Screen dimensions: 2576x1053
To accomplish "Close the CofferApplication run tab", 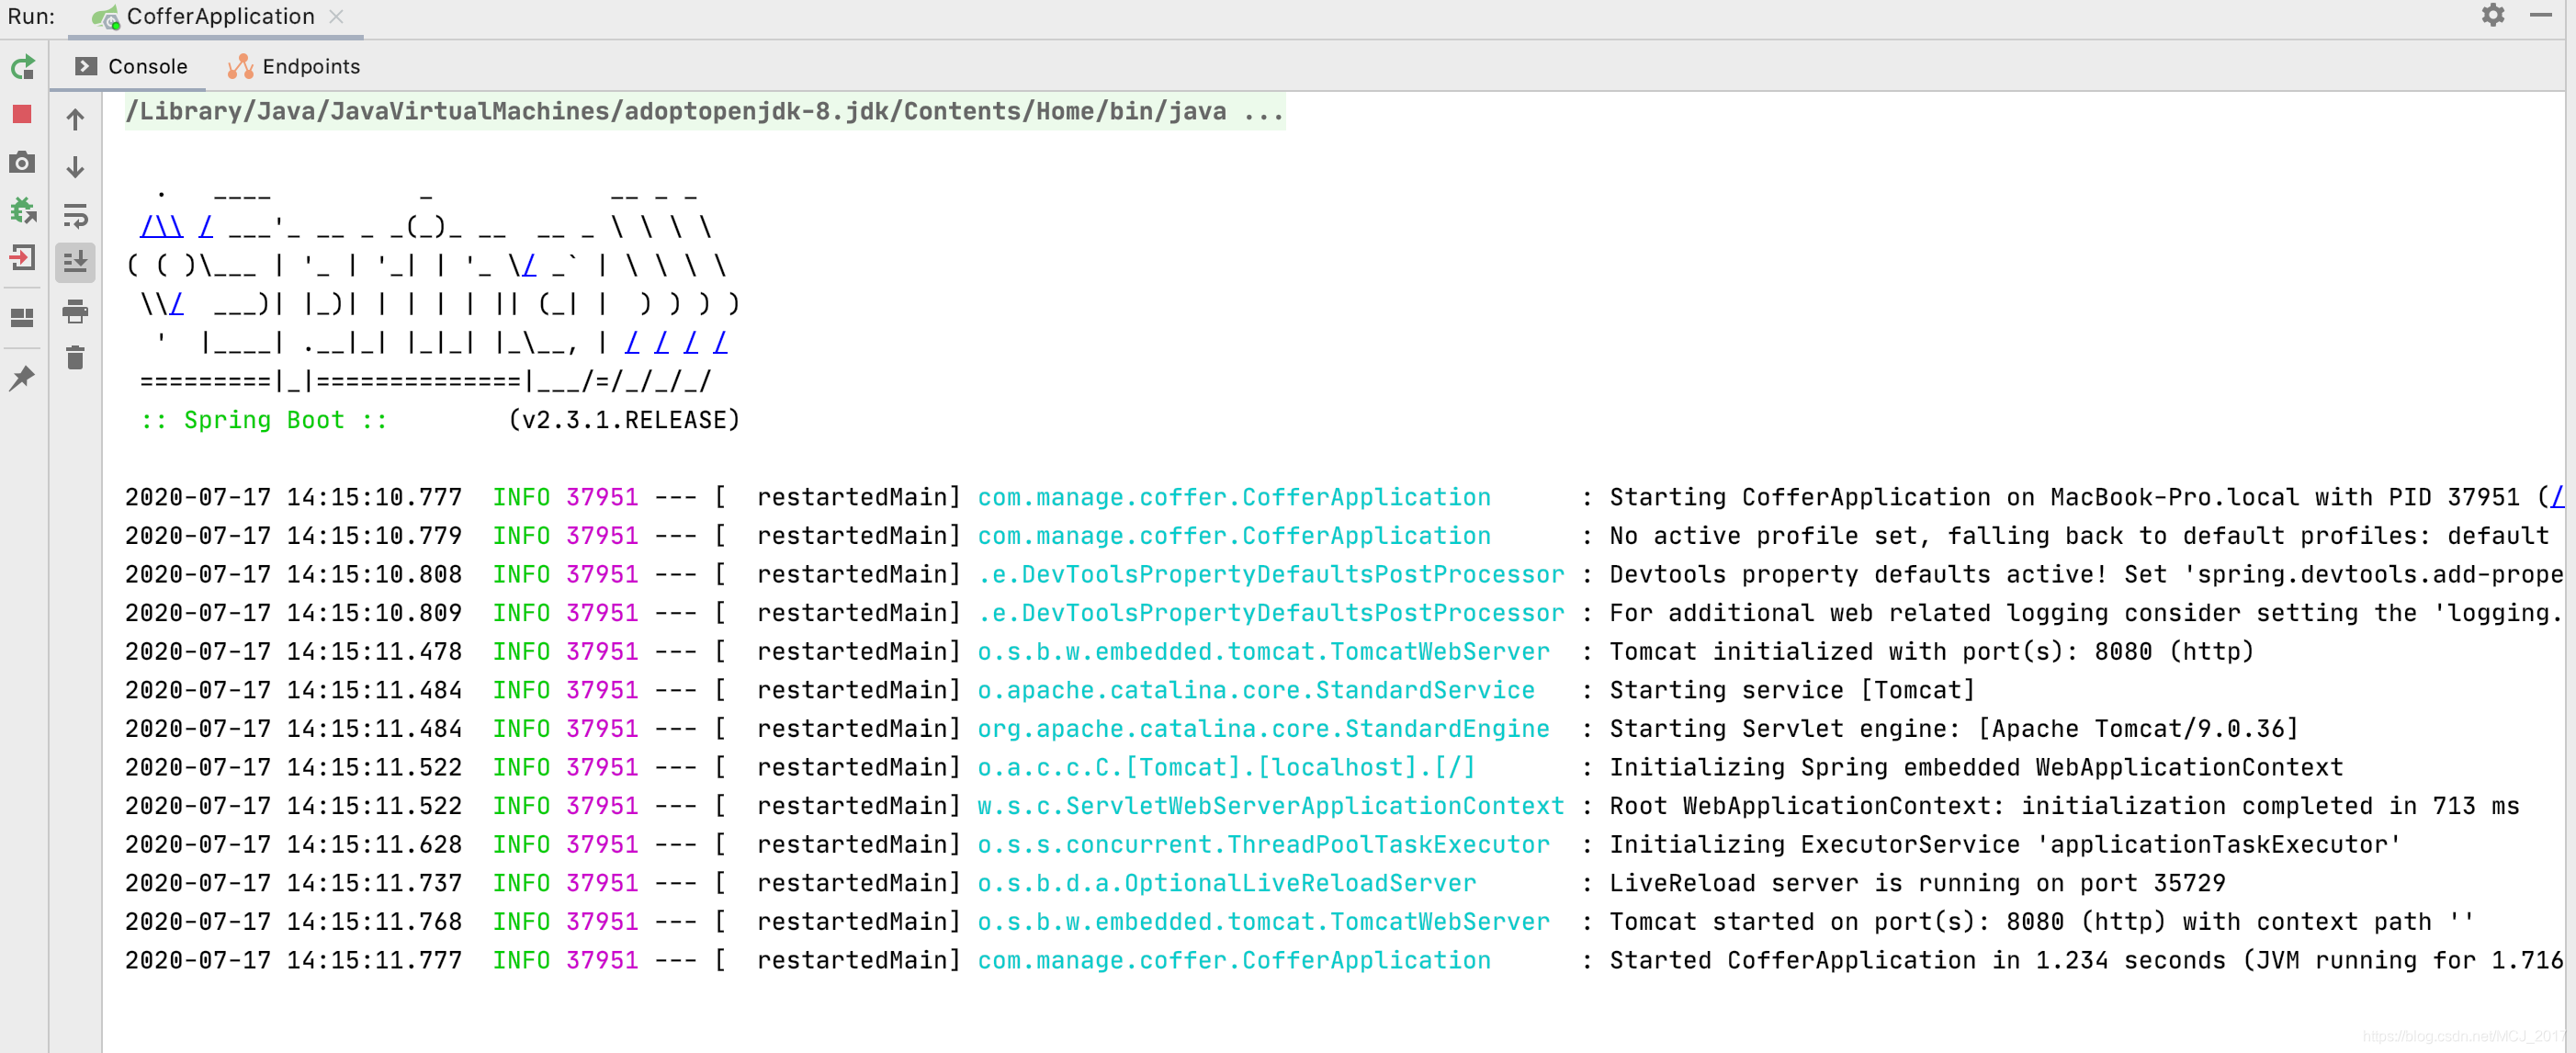I will point(337,16).
